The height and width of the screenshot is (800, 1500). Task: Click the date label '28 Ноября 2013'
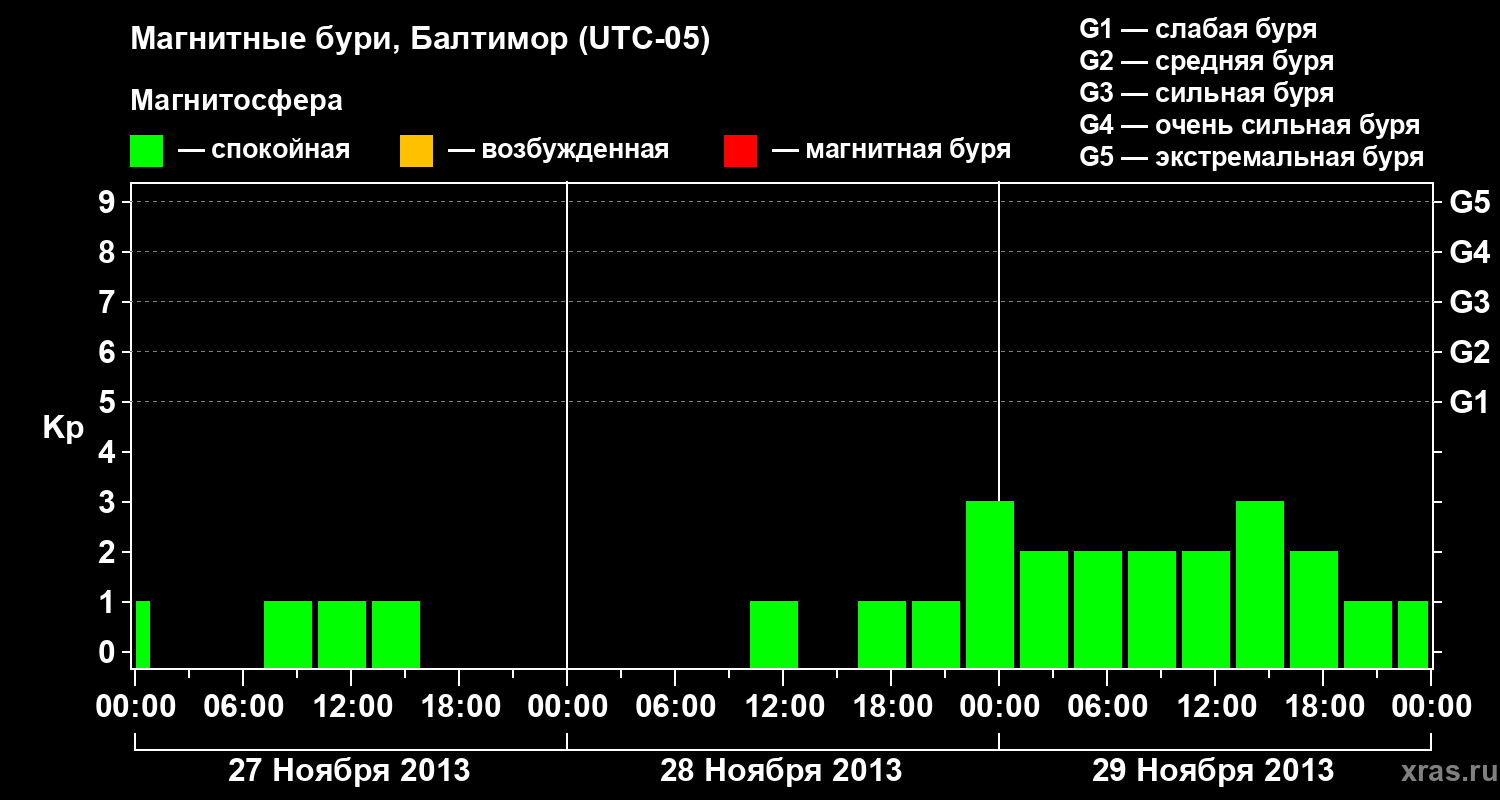click(781, 771)
